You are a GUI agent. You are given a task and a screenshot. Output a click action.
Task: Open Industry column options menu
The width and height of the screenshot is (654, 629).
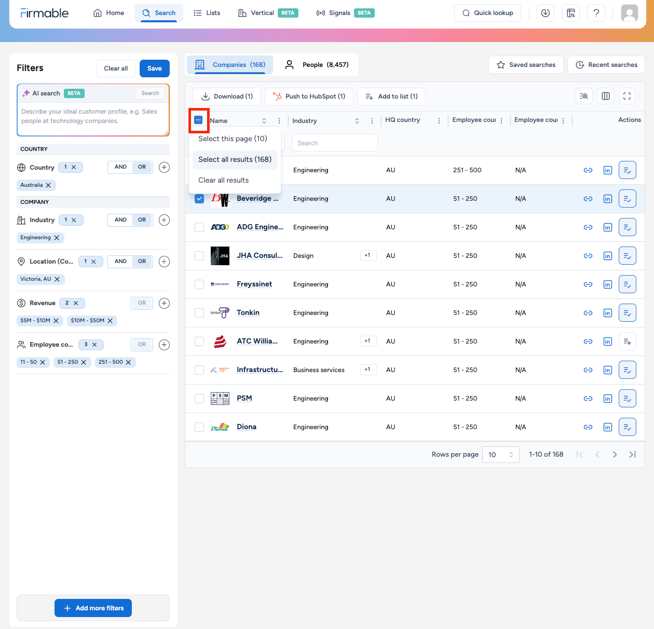tap(372, 121)
